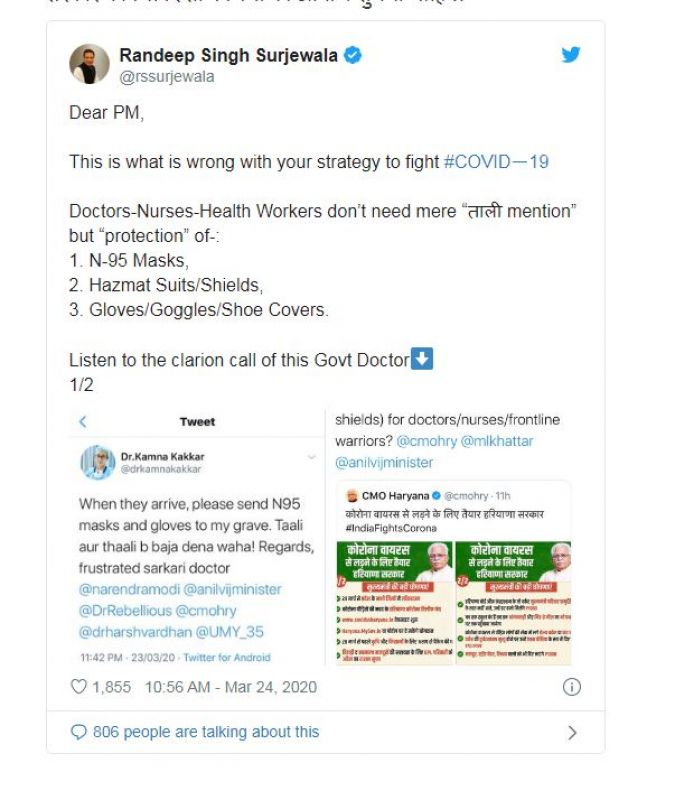Image resolution: width=675 pixels, height=800 pixels.
Task: Click the CMO Haryana account name
Action: [x=395, y=496]
